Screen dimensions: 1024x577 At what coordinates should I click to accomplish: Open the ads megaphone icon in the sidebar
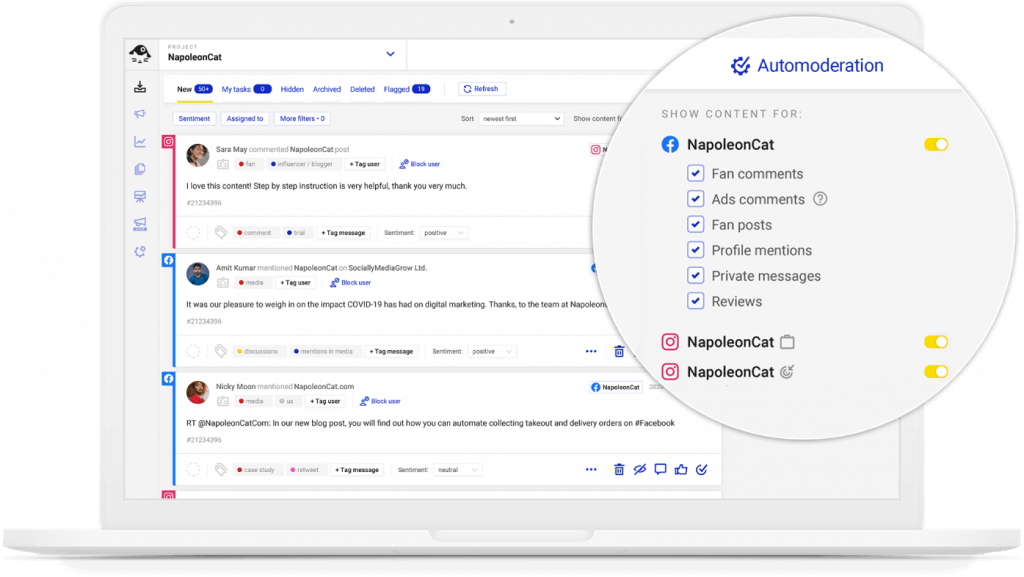point(140,224)
